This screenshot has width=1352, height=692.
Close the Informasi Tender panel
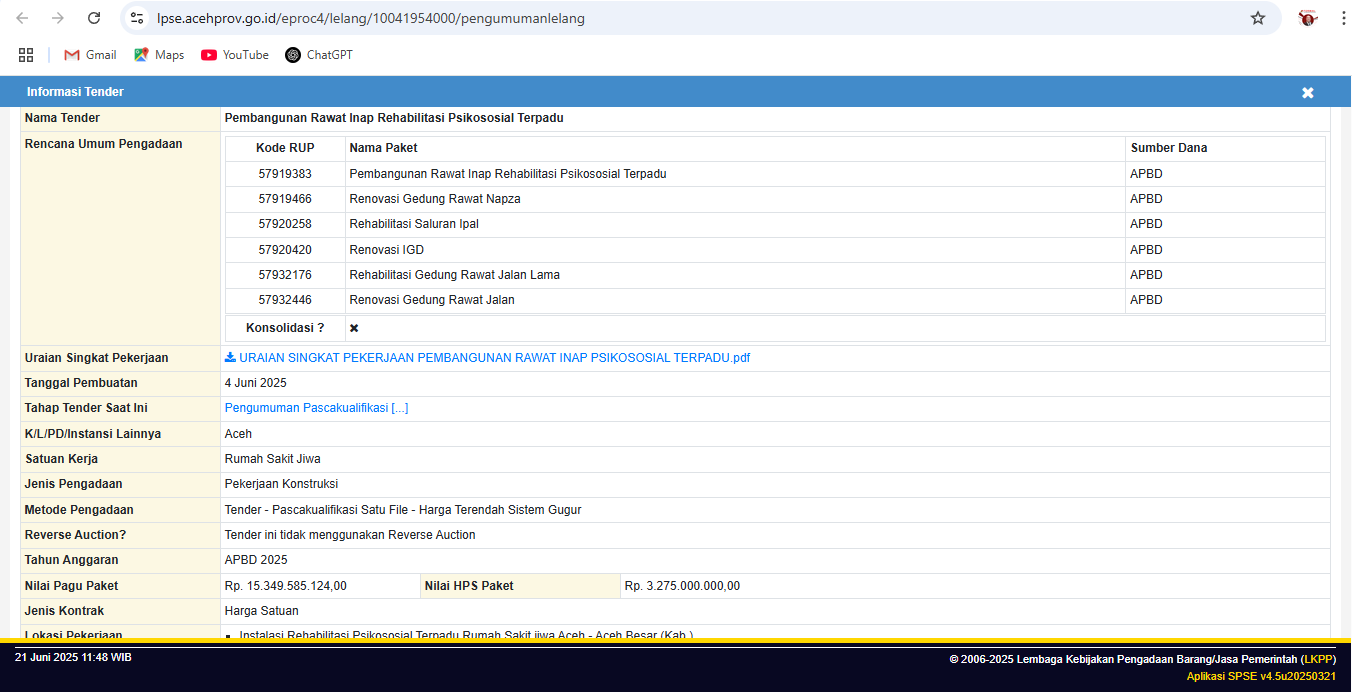(x=1307, y=92)
